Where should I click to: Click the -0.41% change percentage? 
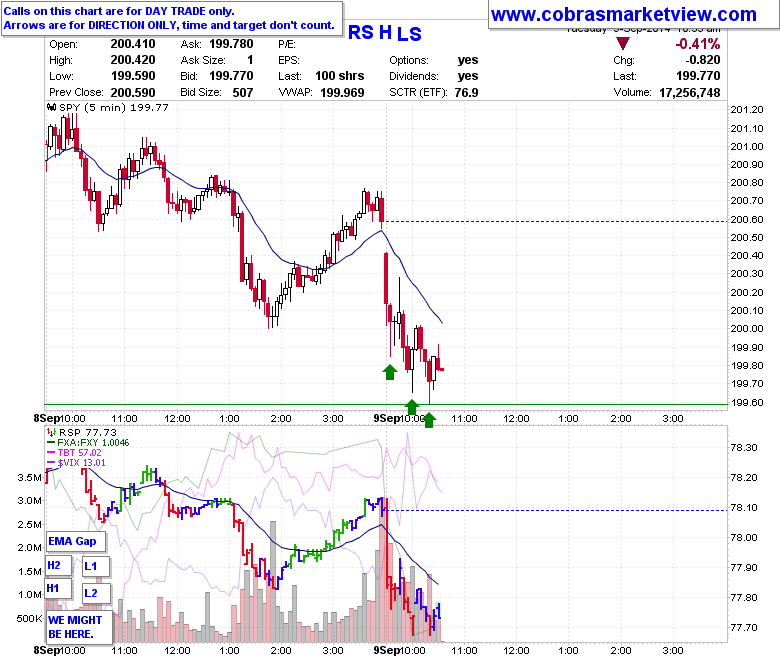click(x=697, y=44)
